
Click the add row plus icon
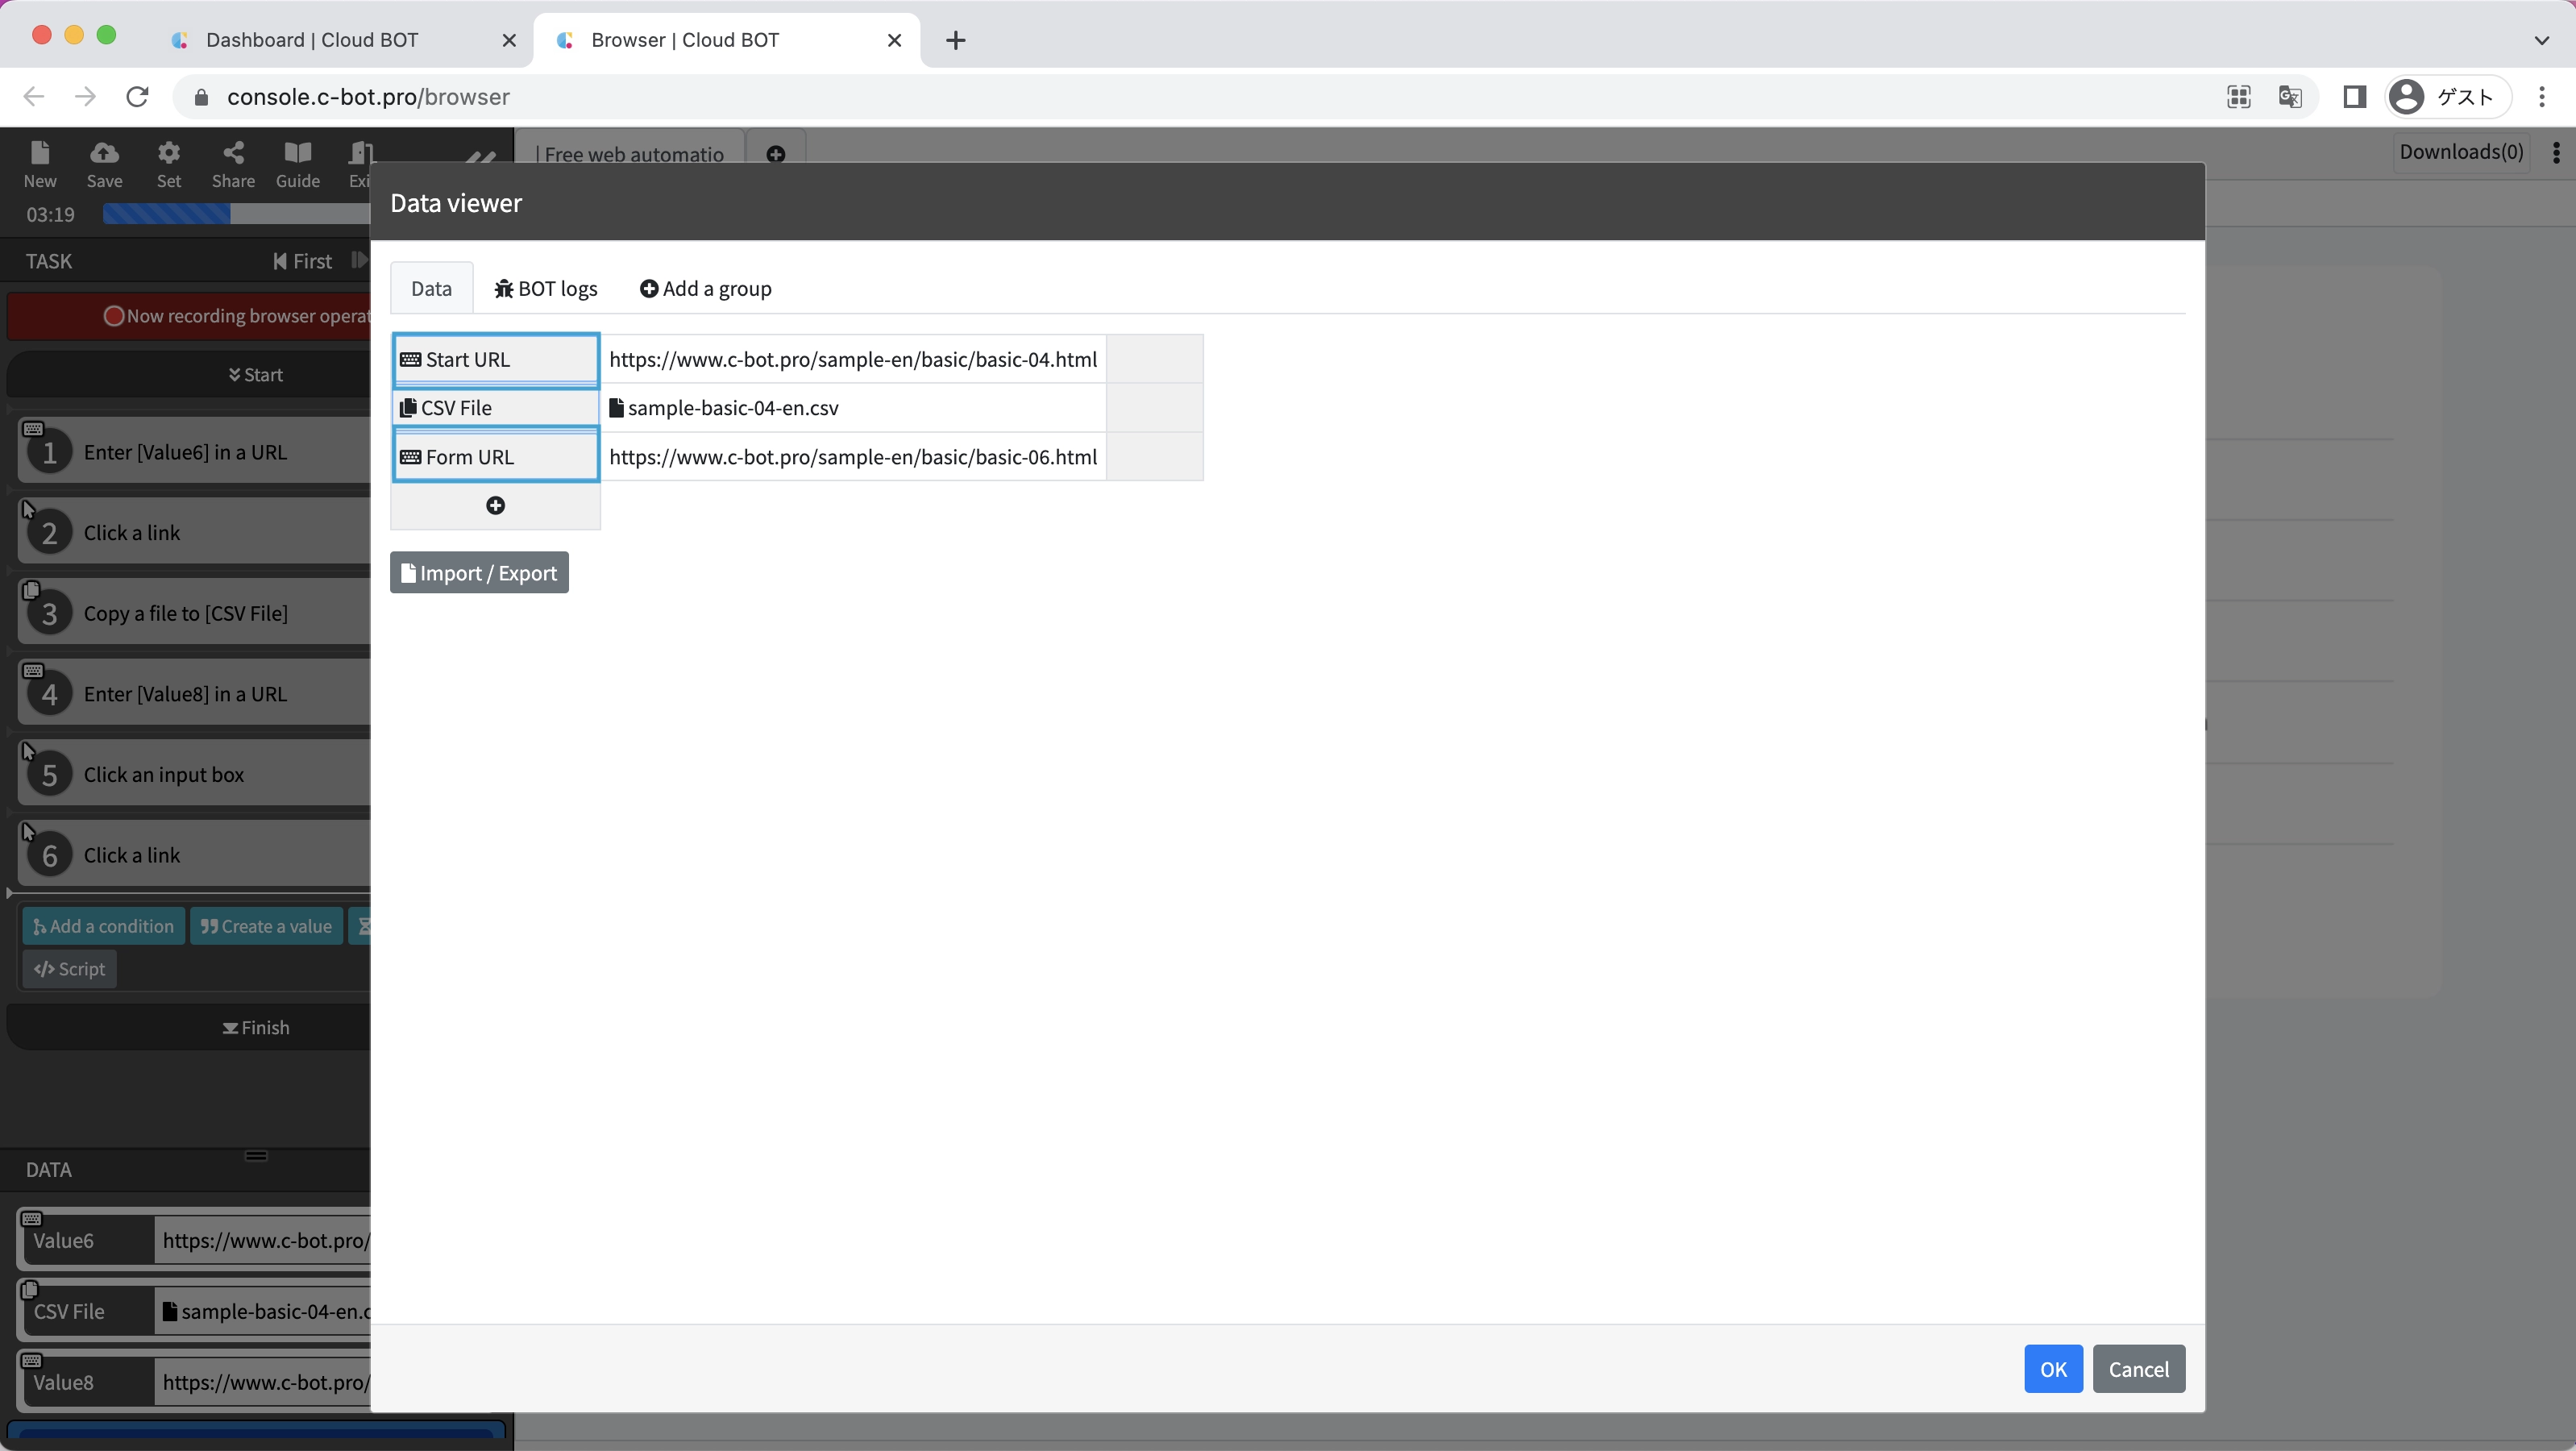[495, 506]
